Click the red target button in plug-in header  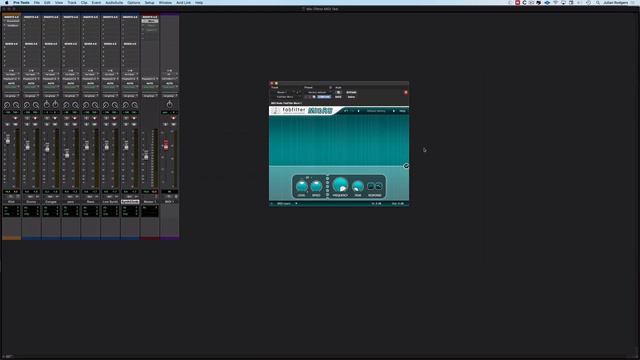[x=406, y=92]
